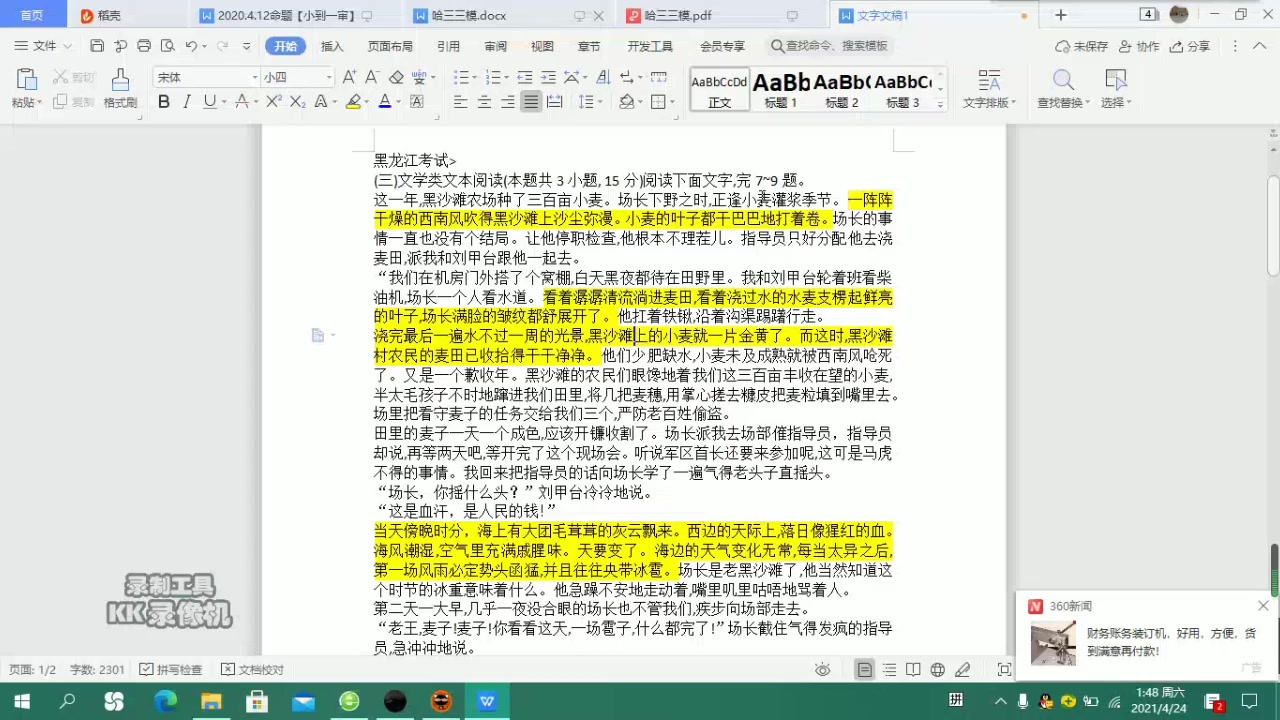Click the 协作 (Collaborate) button
Viewport: 1280px width, 720px height.
(x=1140, y=46)
